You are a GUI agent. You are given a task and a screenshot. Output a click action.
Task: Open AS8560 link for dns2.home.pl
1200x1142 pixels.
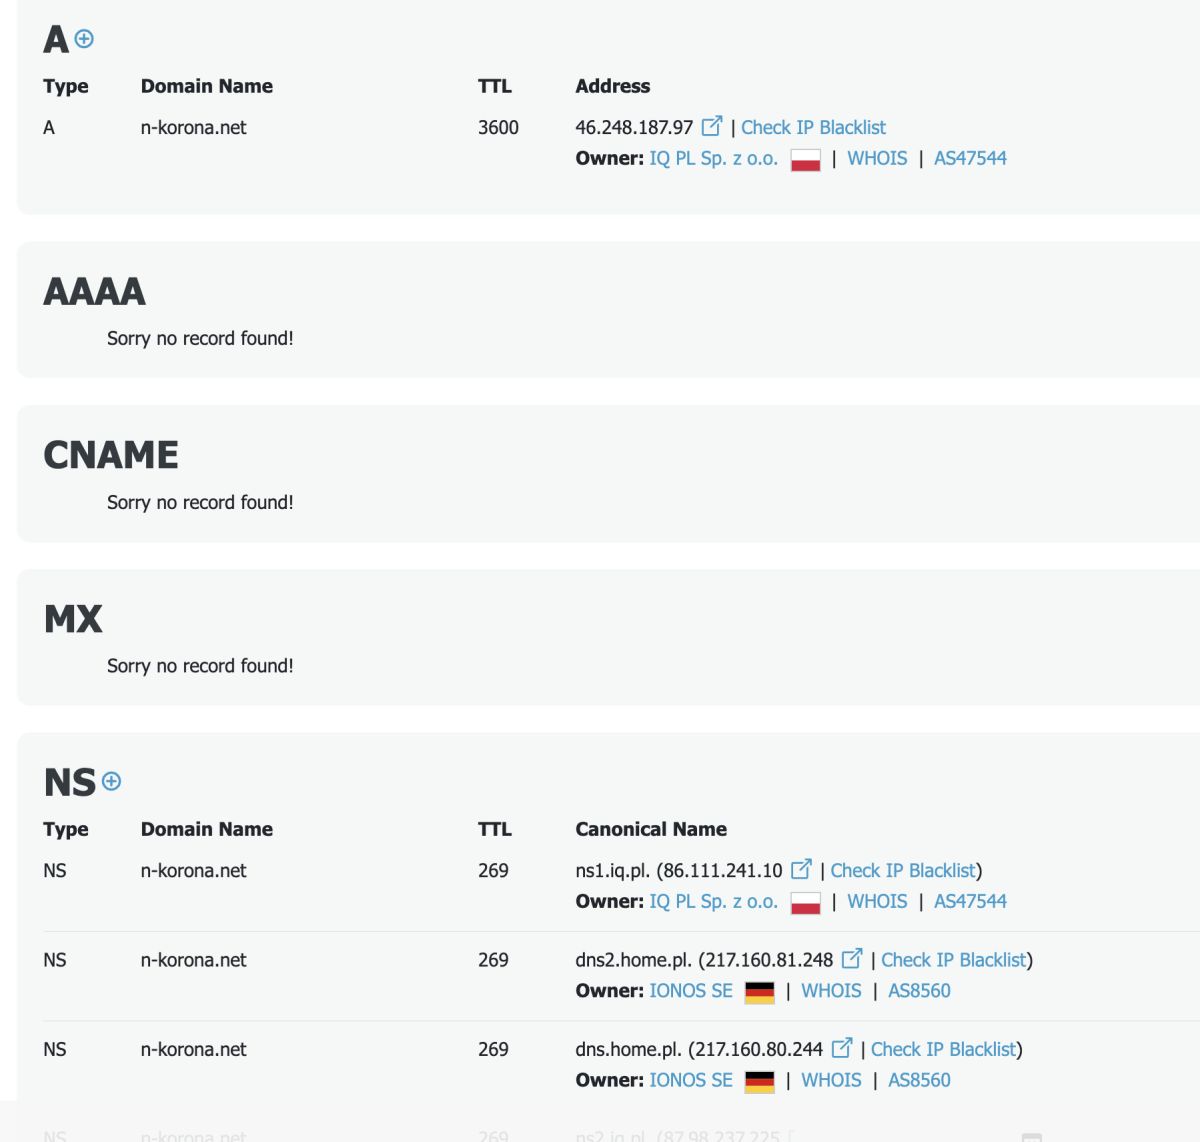(919, 990)
